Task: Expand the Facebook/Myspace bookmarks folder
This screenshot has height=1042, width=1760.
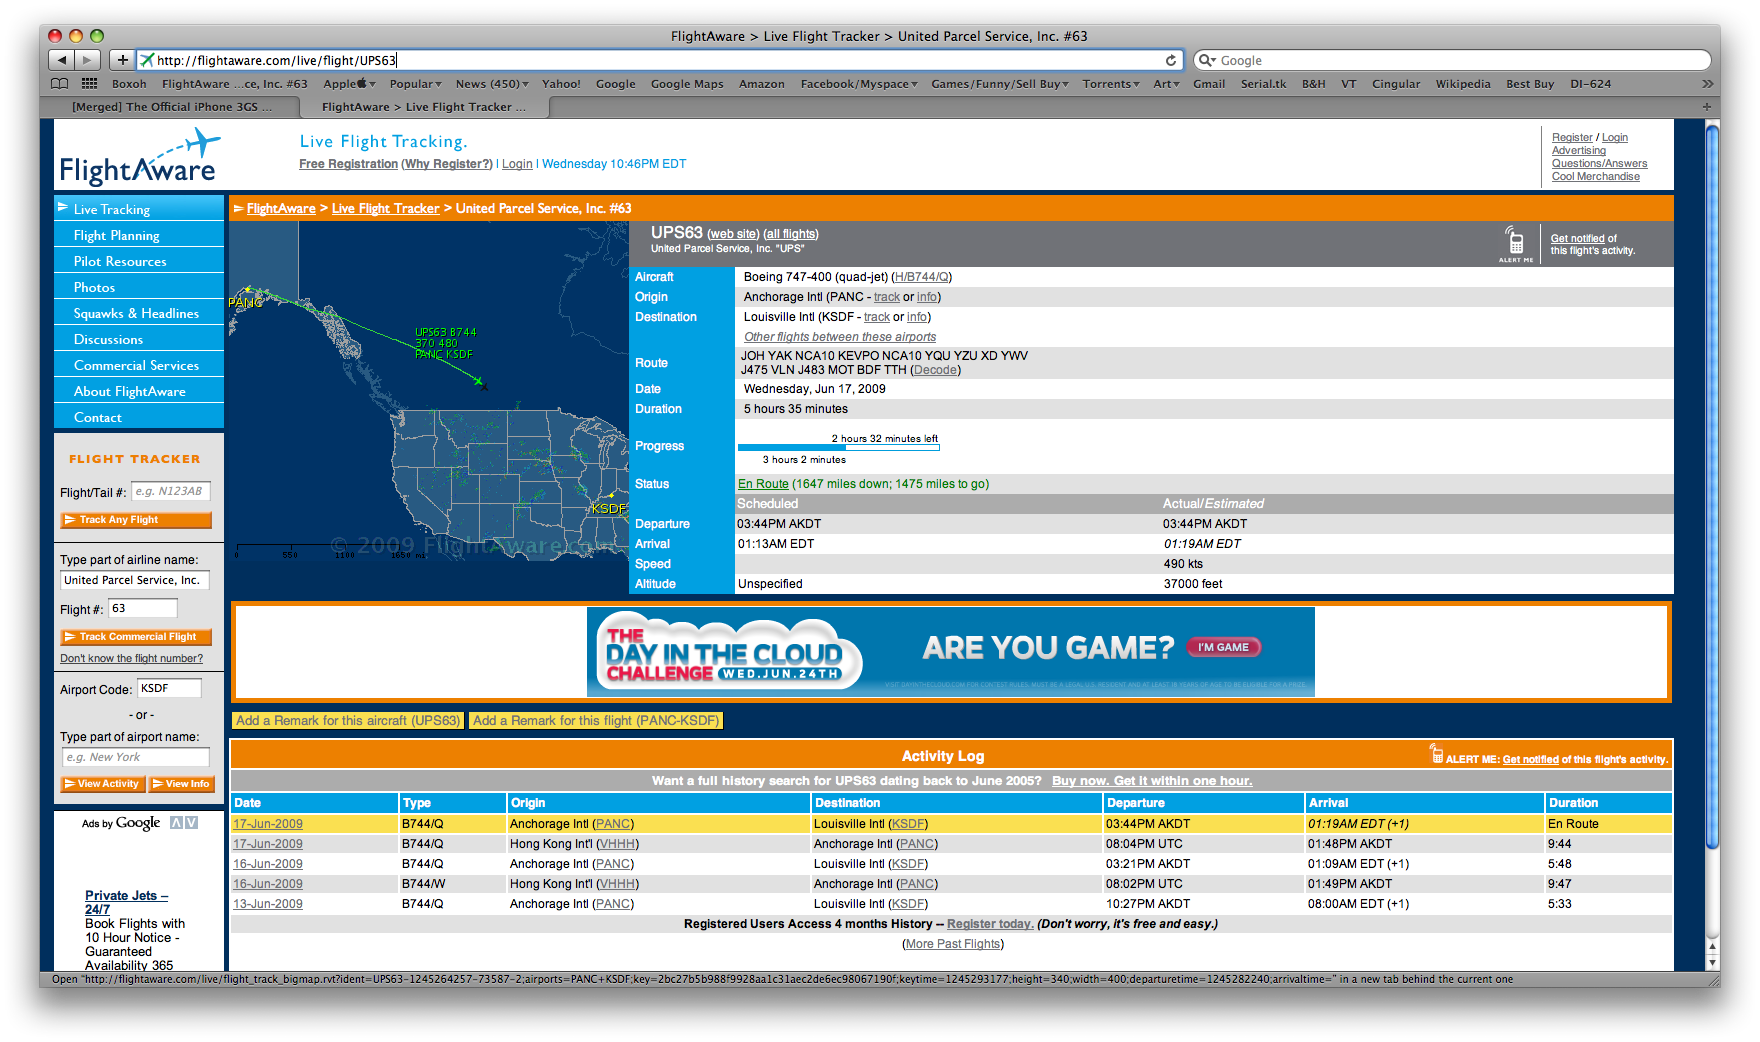Action: [x=859, y=84]
